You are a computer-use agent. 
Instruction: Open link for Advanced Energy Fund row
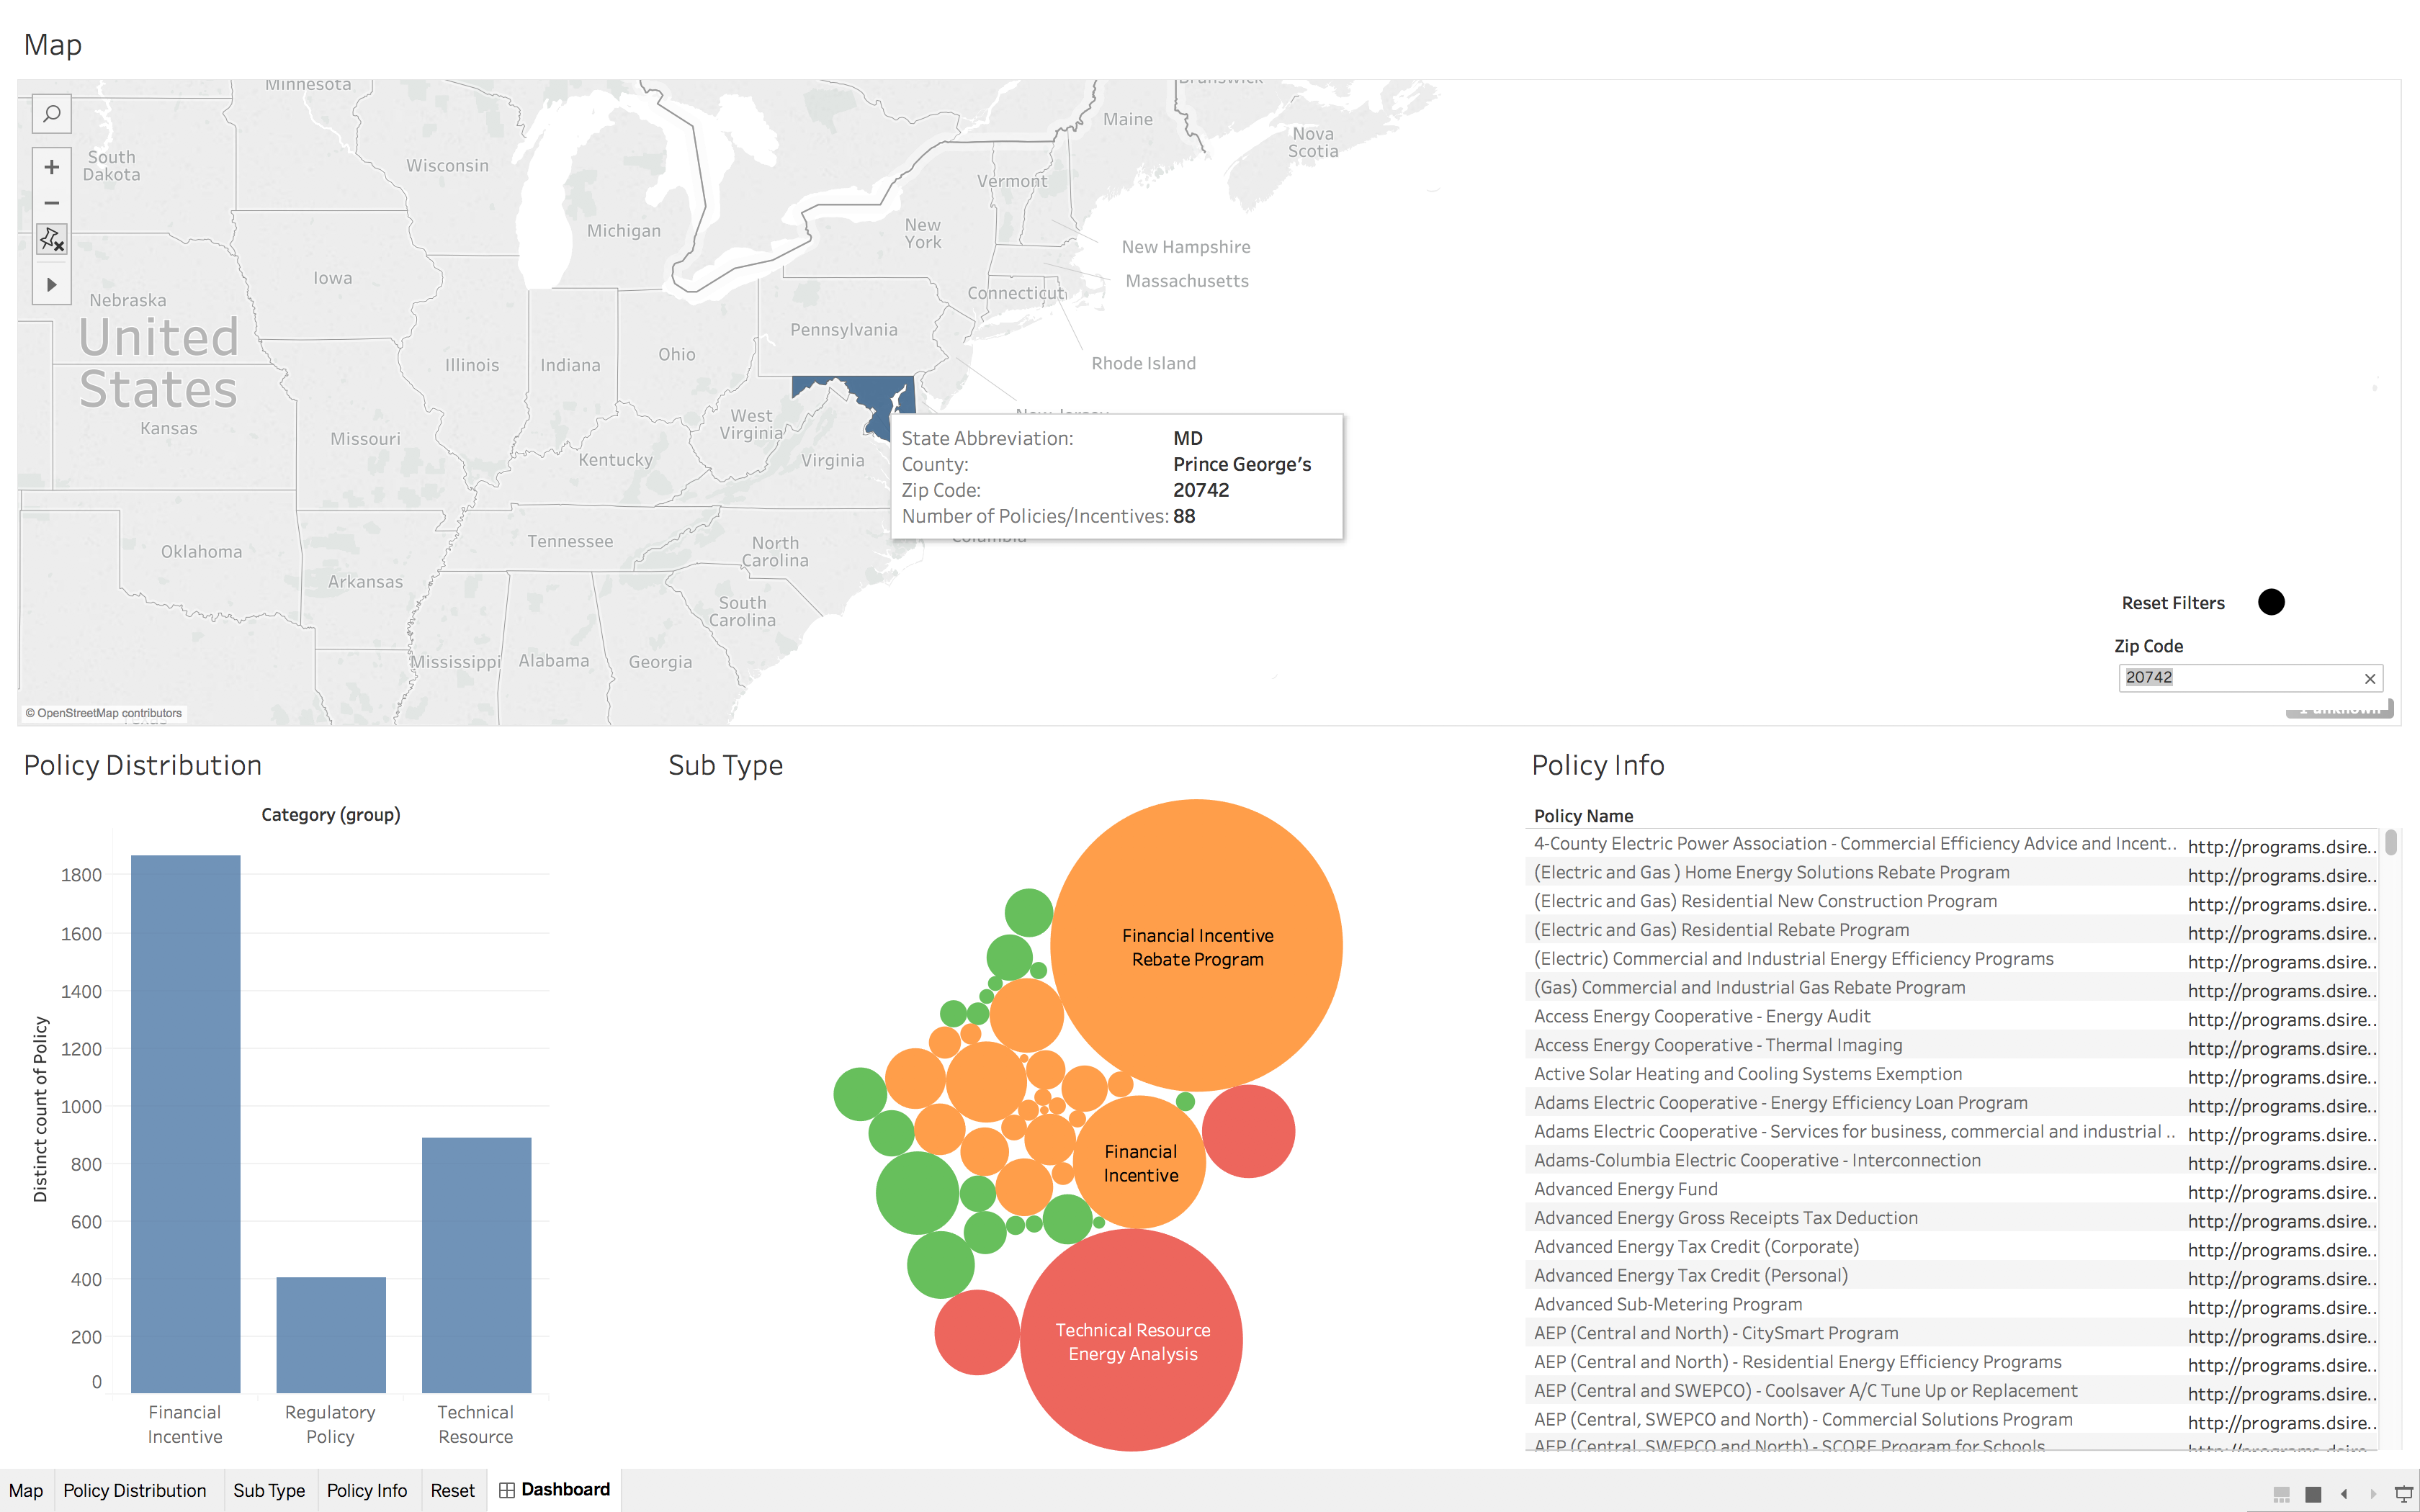click(2280, 1192)
